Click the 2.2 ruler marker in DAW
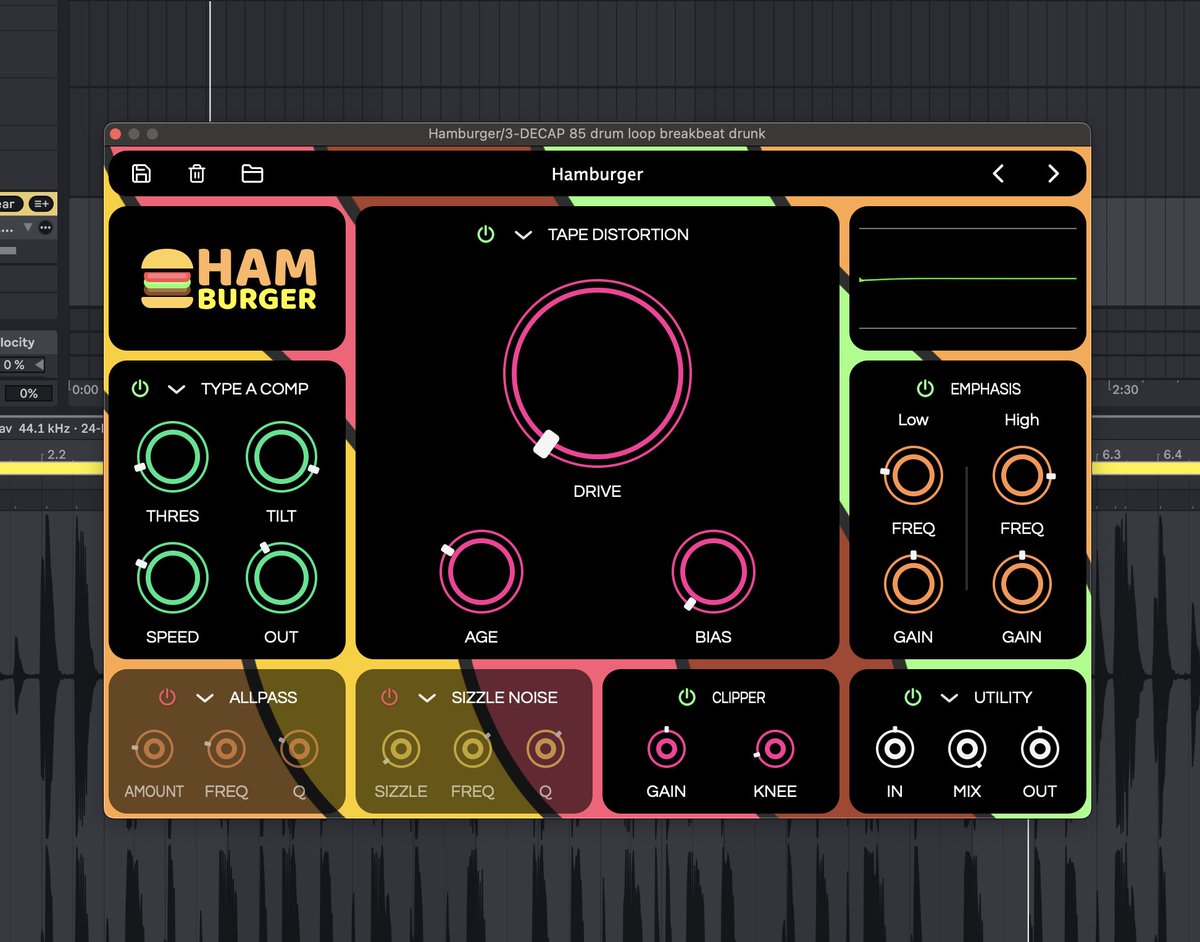 coord(56,454)
